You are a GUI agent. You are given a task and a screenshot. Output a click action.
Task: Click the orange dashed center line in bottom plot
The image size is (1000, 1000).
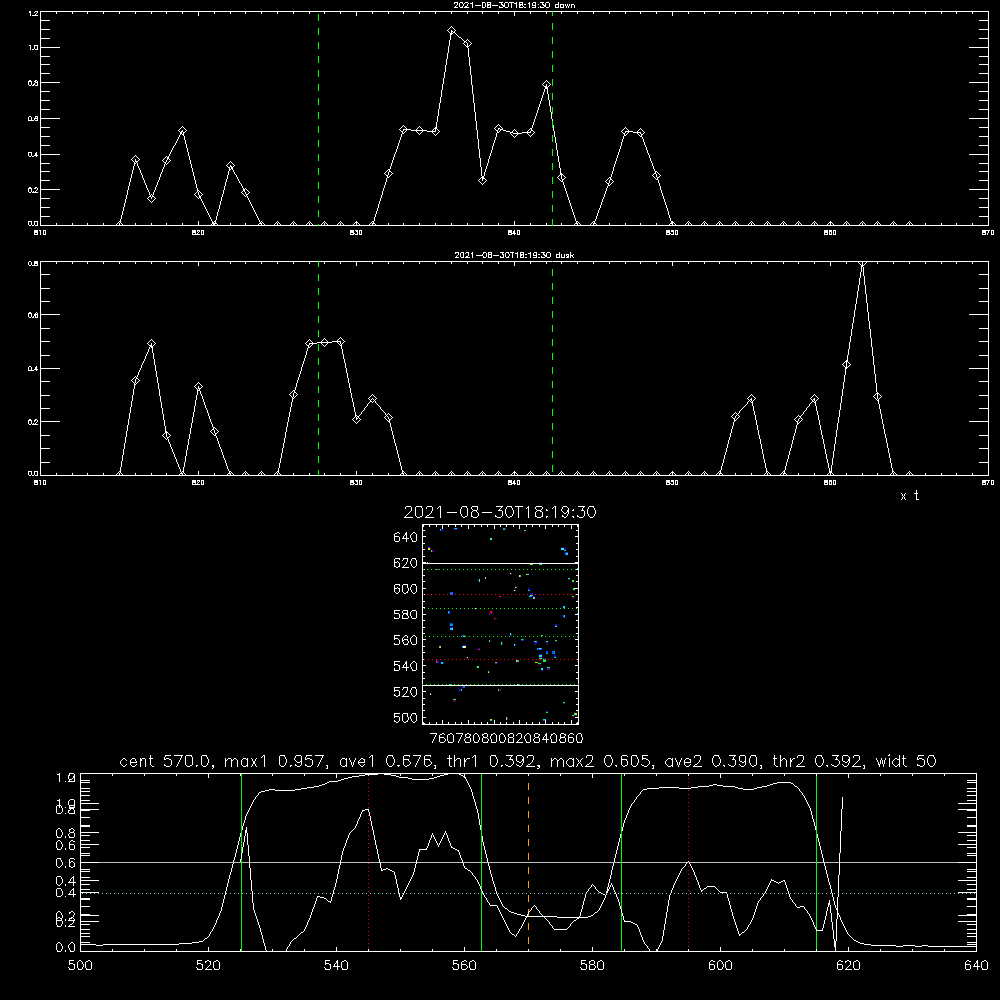pyautogui.click(x=528, y=862)
